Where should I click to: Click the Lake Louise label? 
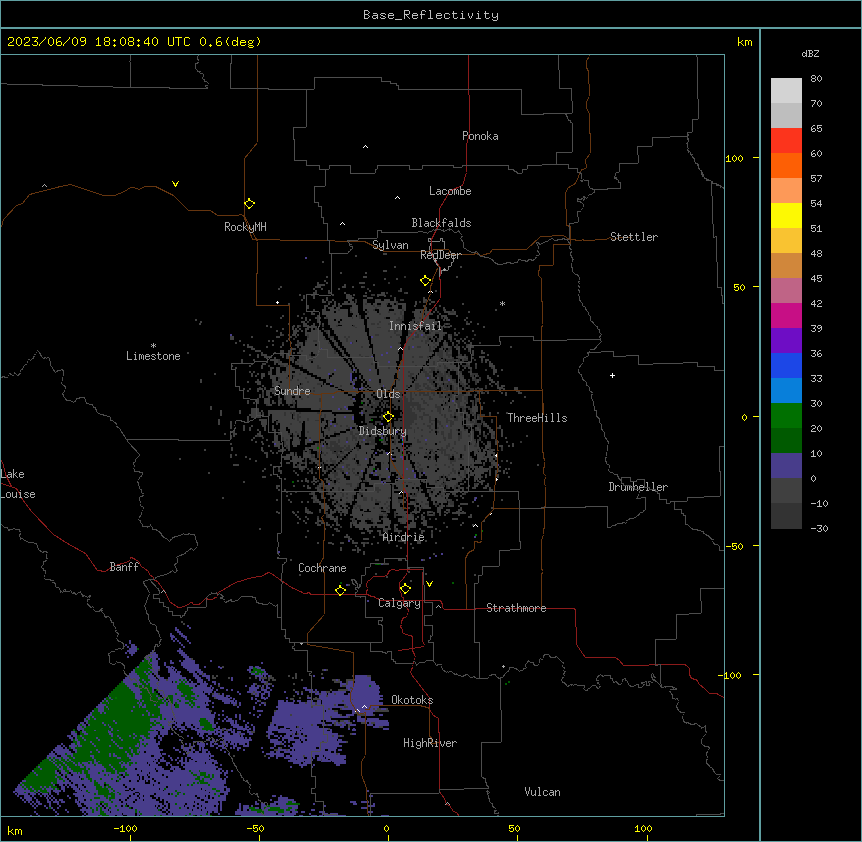pyautogui.click(x=18, y=484)
